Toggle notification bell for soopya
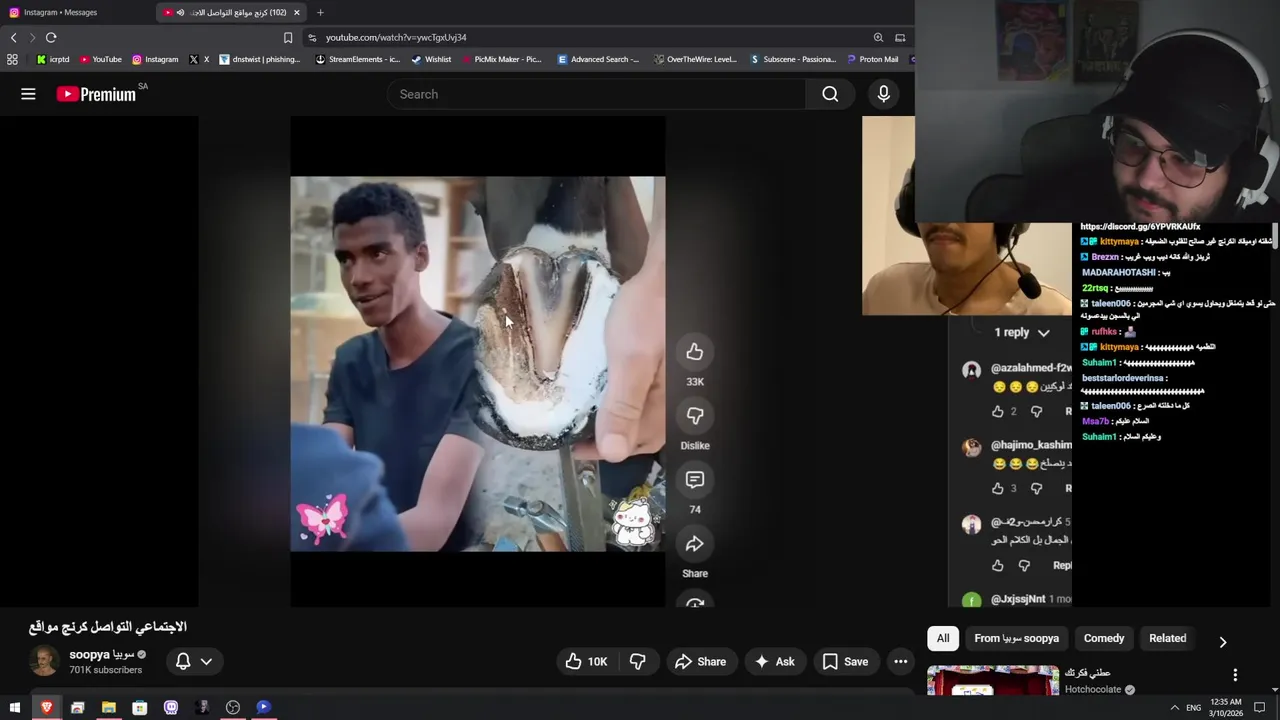1280x720 pixels. [183, 661]
